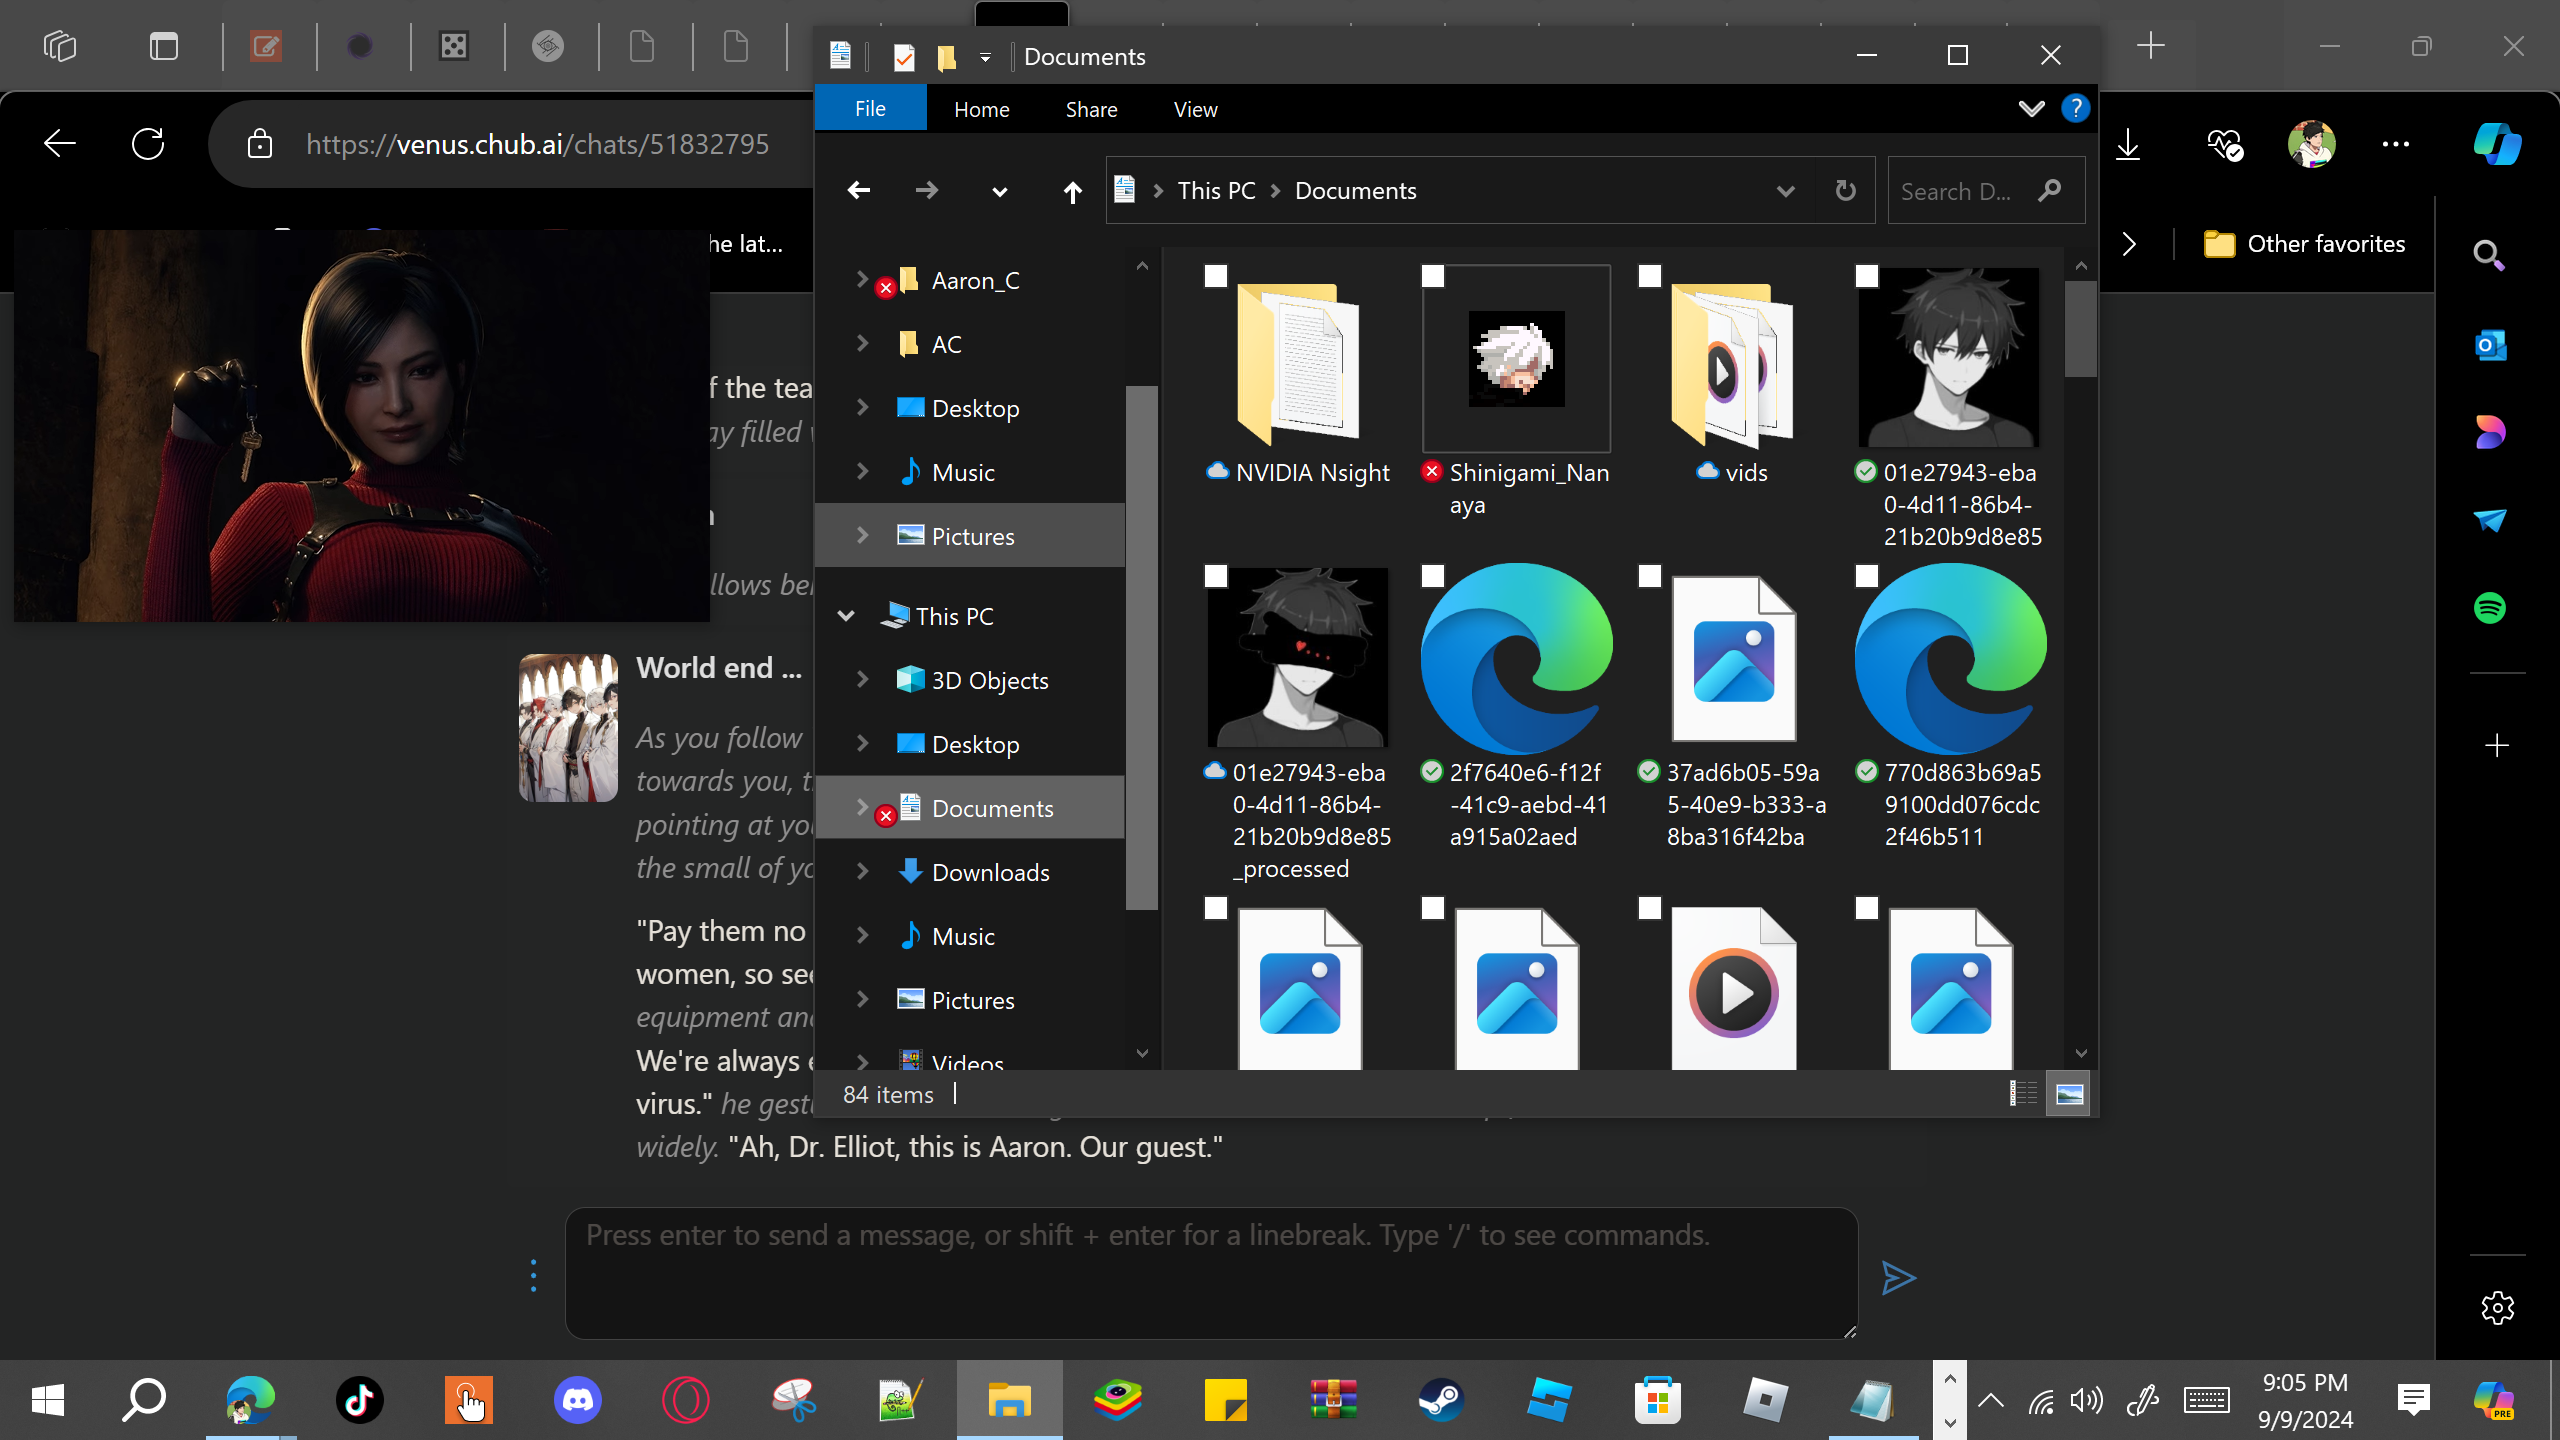Open Outlook from Edge sidebar
2560x1440 pixels.
point(2490,346)
